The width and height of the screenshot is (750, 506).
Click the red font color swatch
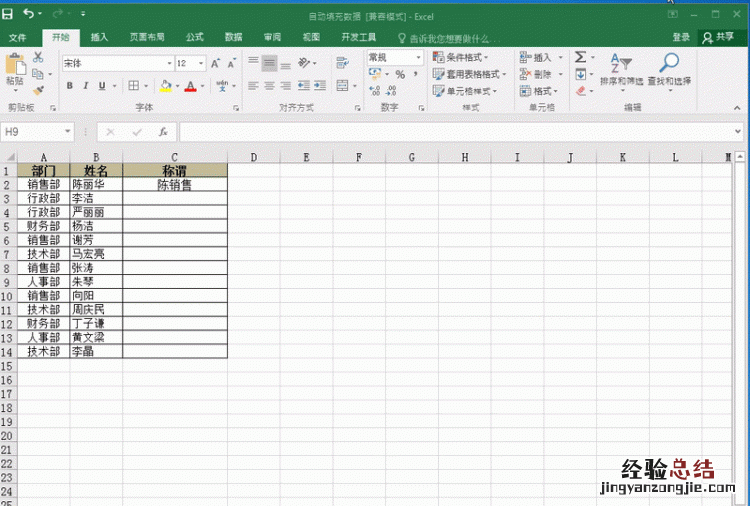pos(190,88)
